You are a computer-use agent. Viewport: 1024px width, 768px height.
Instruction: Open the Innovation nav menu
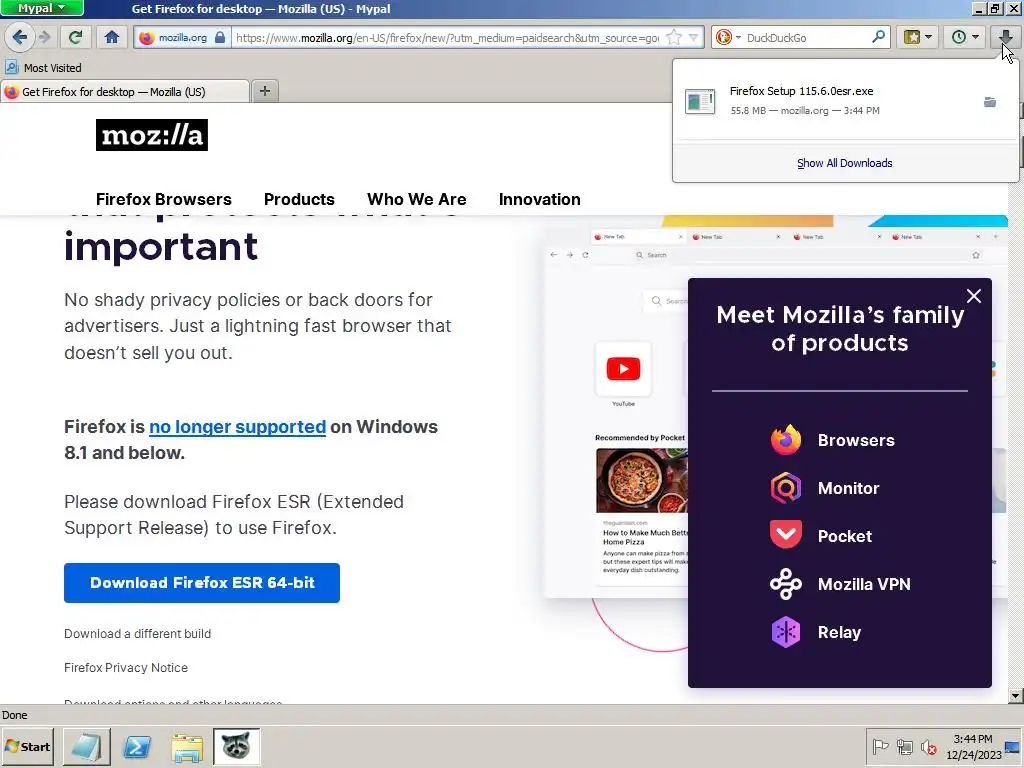(539, 199)
